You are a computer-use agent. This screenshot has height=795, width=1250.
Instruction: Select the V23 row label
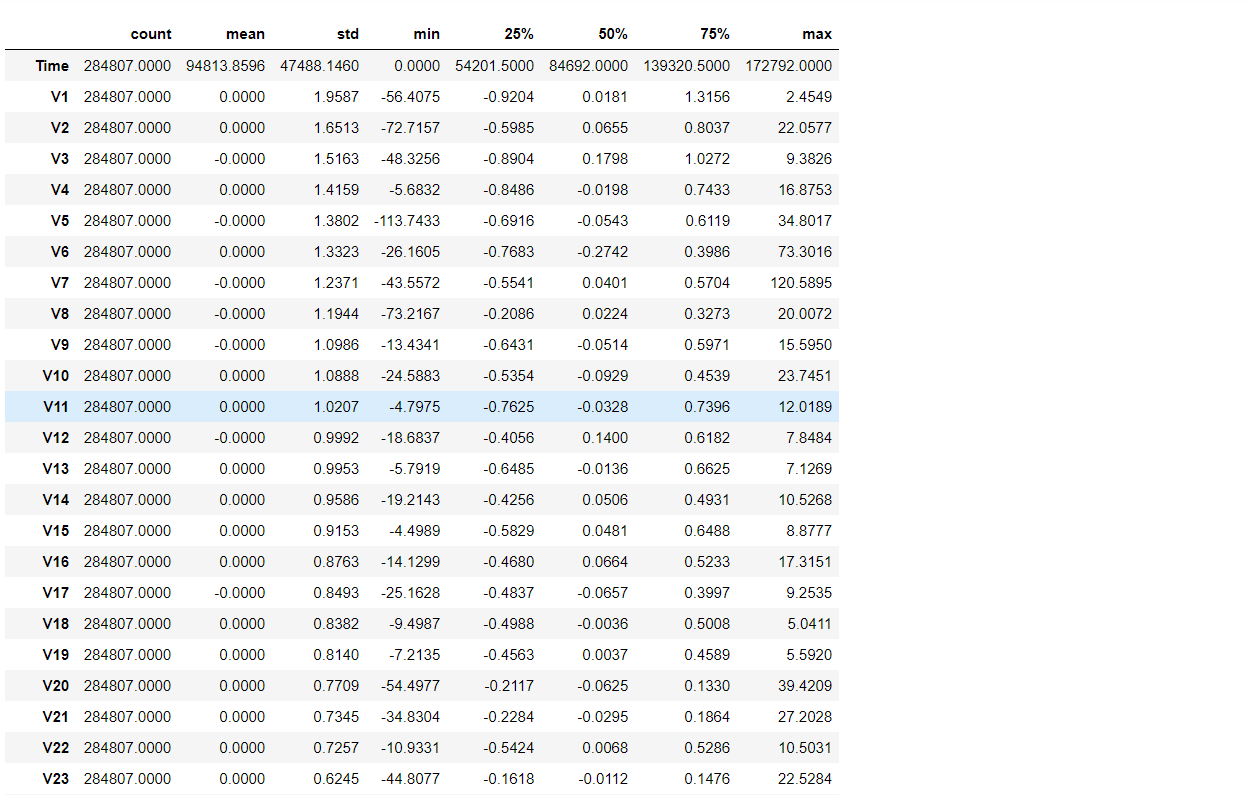(56, 779)
